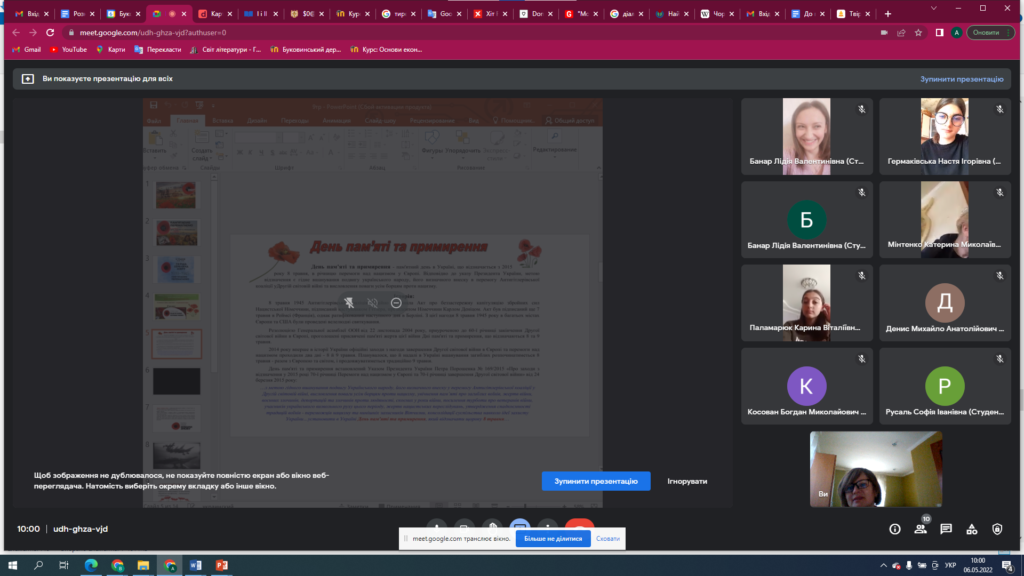The image size is (1024, 576).
Task: Click the blue Зупинити презентацію button
Action: 596,481
